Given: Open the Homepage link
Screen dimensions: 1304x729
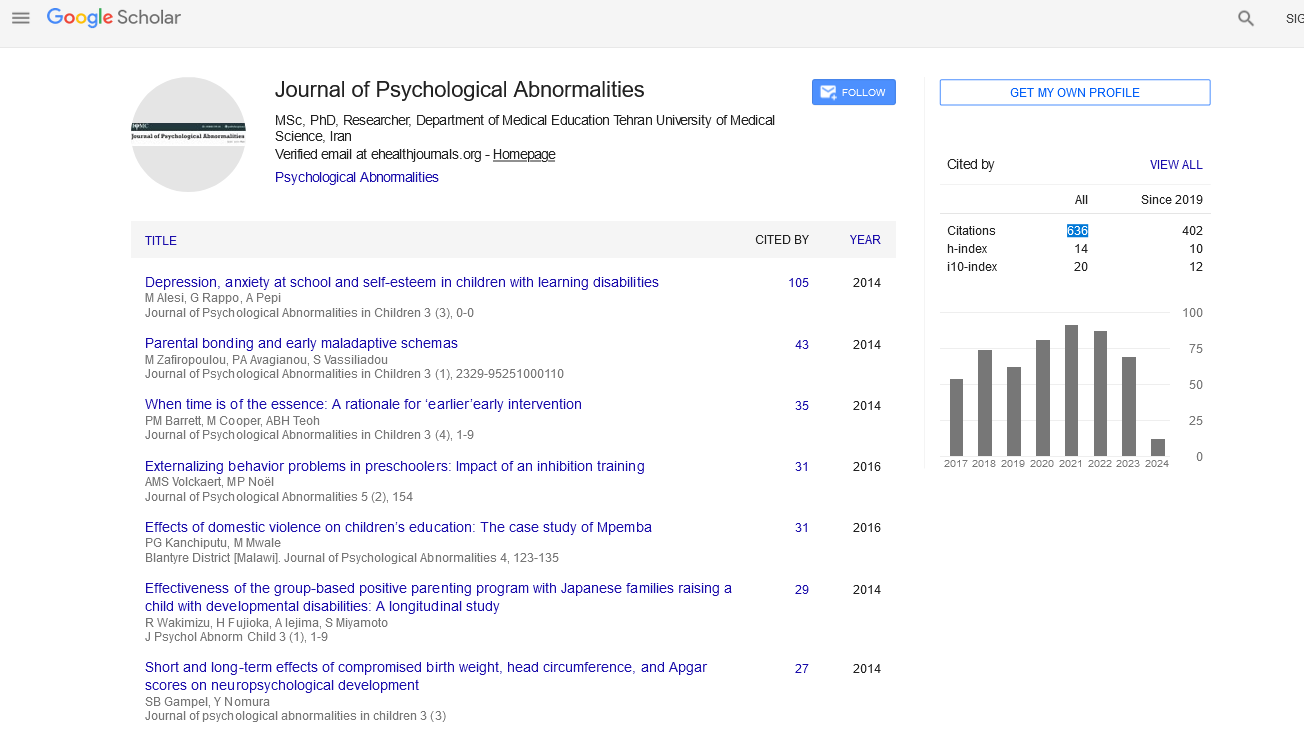Looking at the screenshot, I should point(524,154).
